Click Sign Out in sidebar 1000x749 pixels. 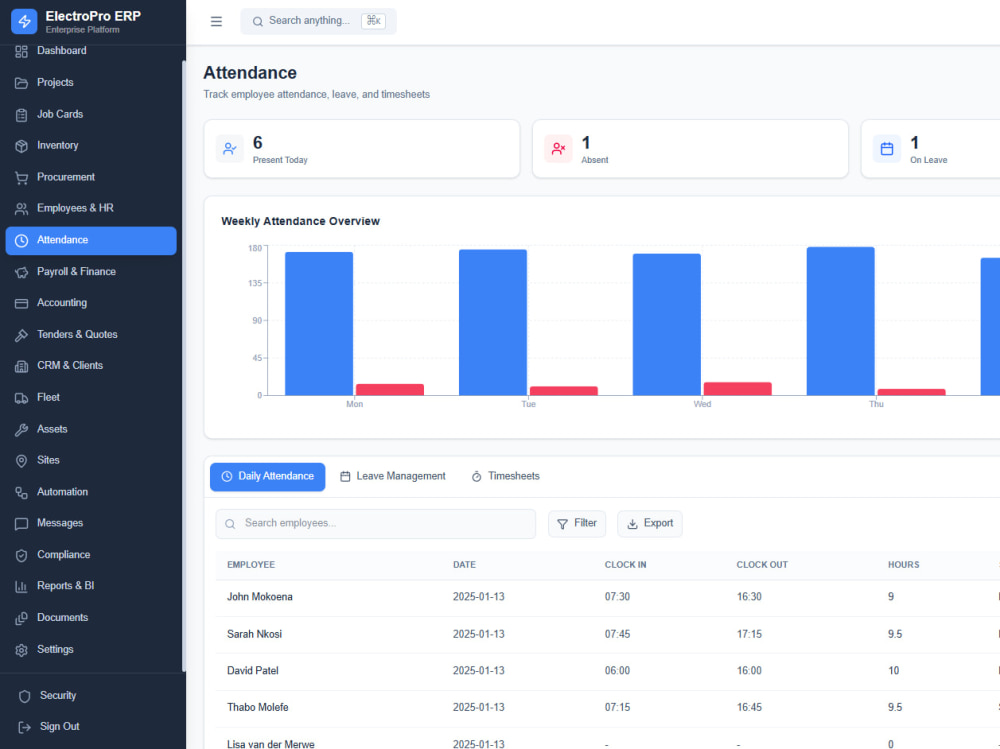coord(91,727)
